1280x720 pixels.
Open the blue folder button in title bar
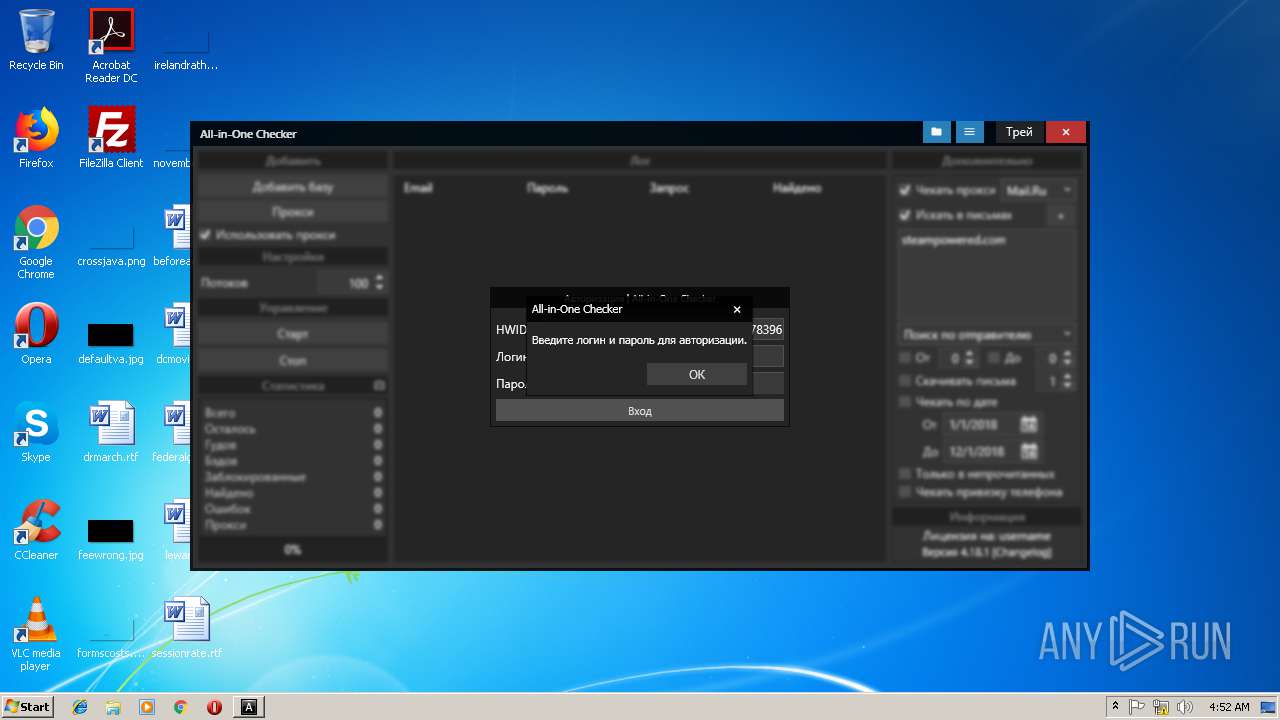coord(937,132)
